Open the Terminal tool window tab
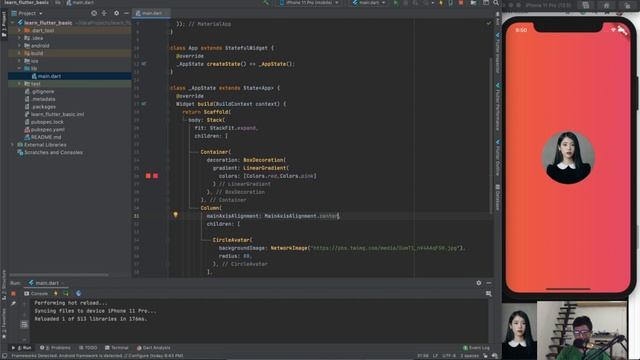The image size is (640, 360). pos(116,348)
